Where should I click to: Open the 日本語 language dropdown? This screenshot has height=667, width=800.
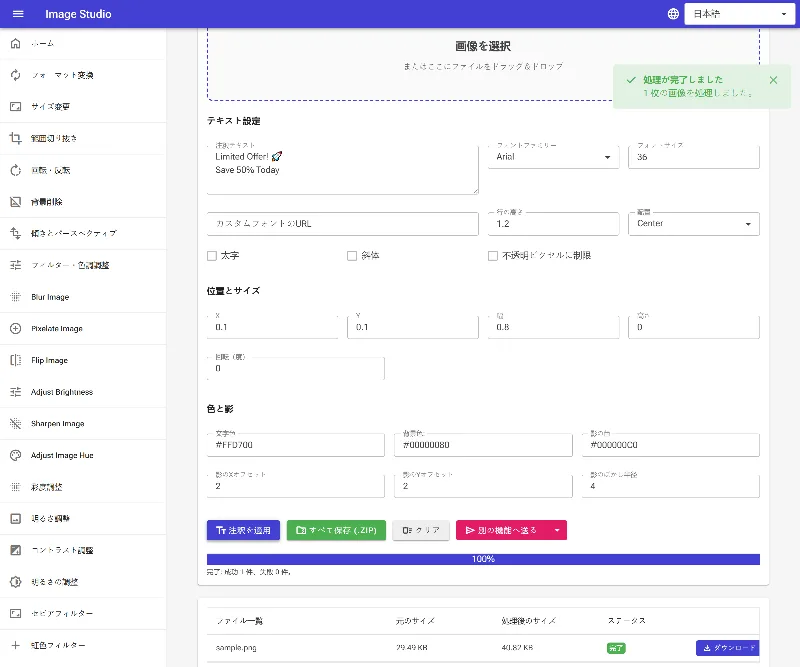pyautogui.click(x=739, y=14)
